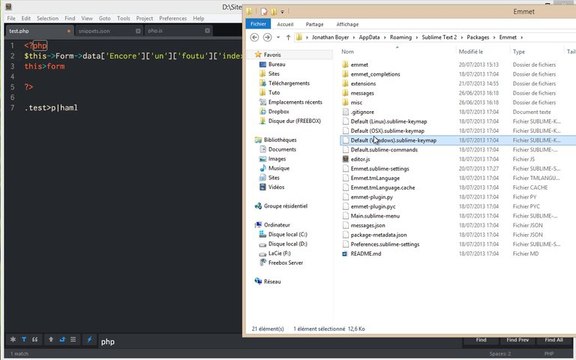The width and height of the screenshot is (576, 360).
Task: Open the Tools menu
Action: click(123, 18)
